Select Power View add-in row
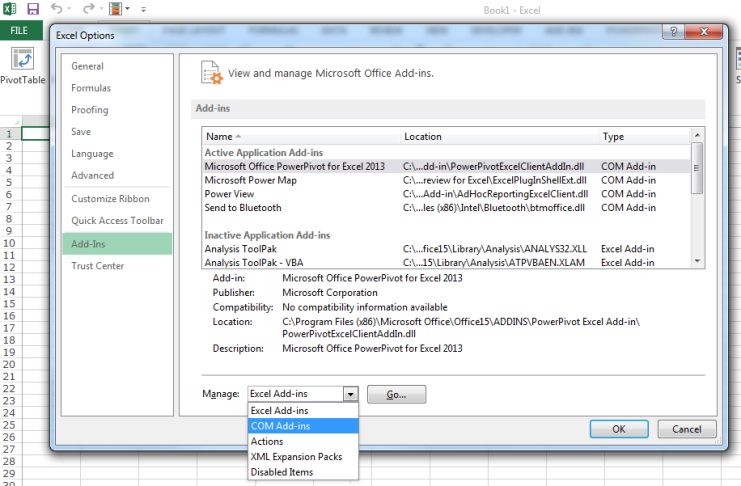This screenshot has height=486, width=741. [x=446, y=194]
